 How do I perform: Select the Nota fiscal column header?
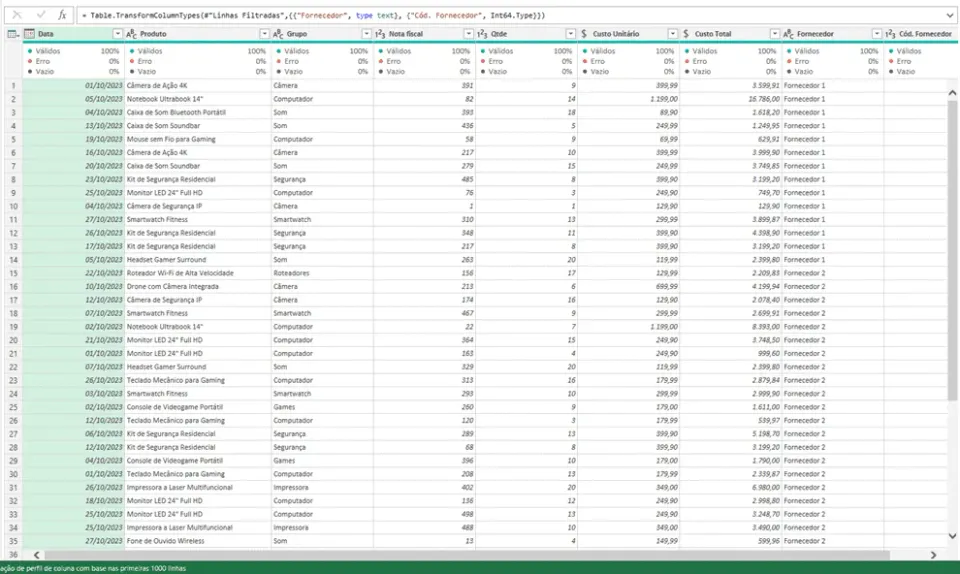click(x=424, y=34)
